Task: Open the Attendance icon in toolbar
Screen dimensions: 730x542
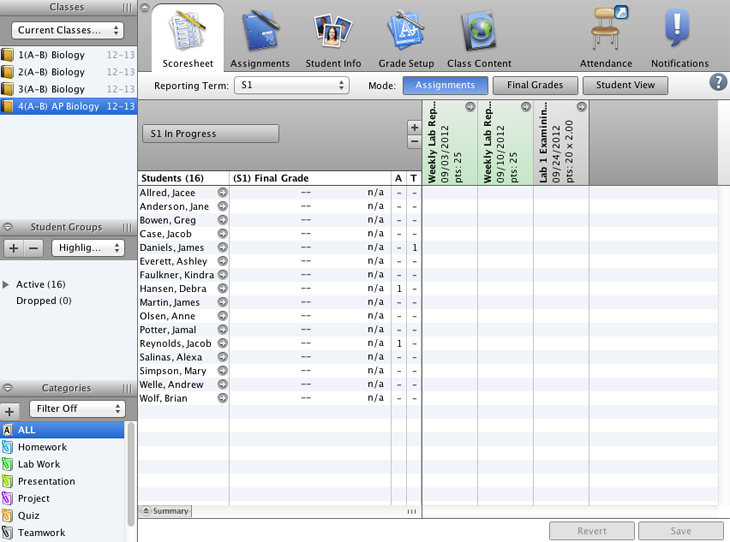Action: tap(605, 33)
